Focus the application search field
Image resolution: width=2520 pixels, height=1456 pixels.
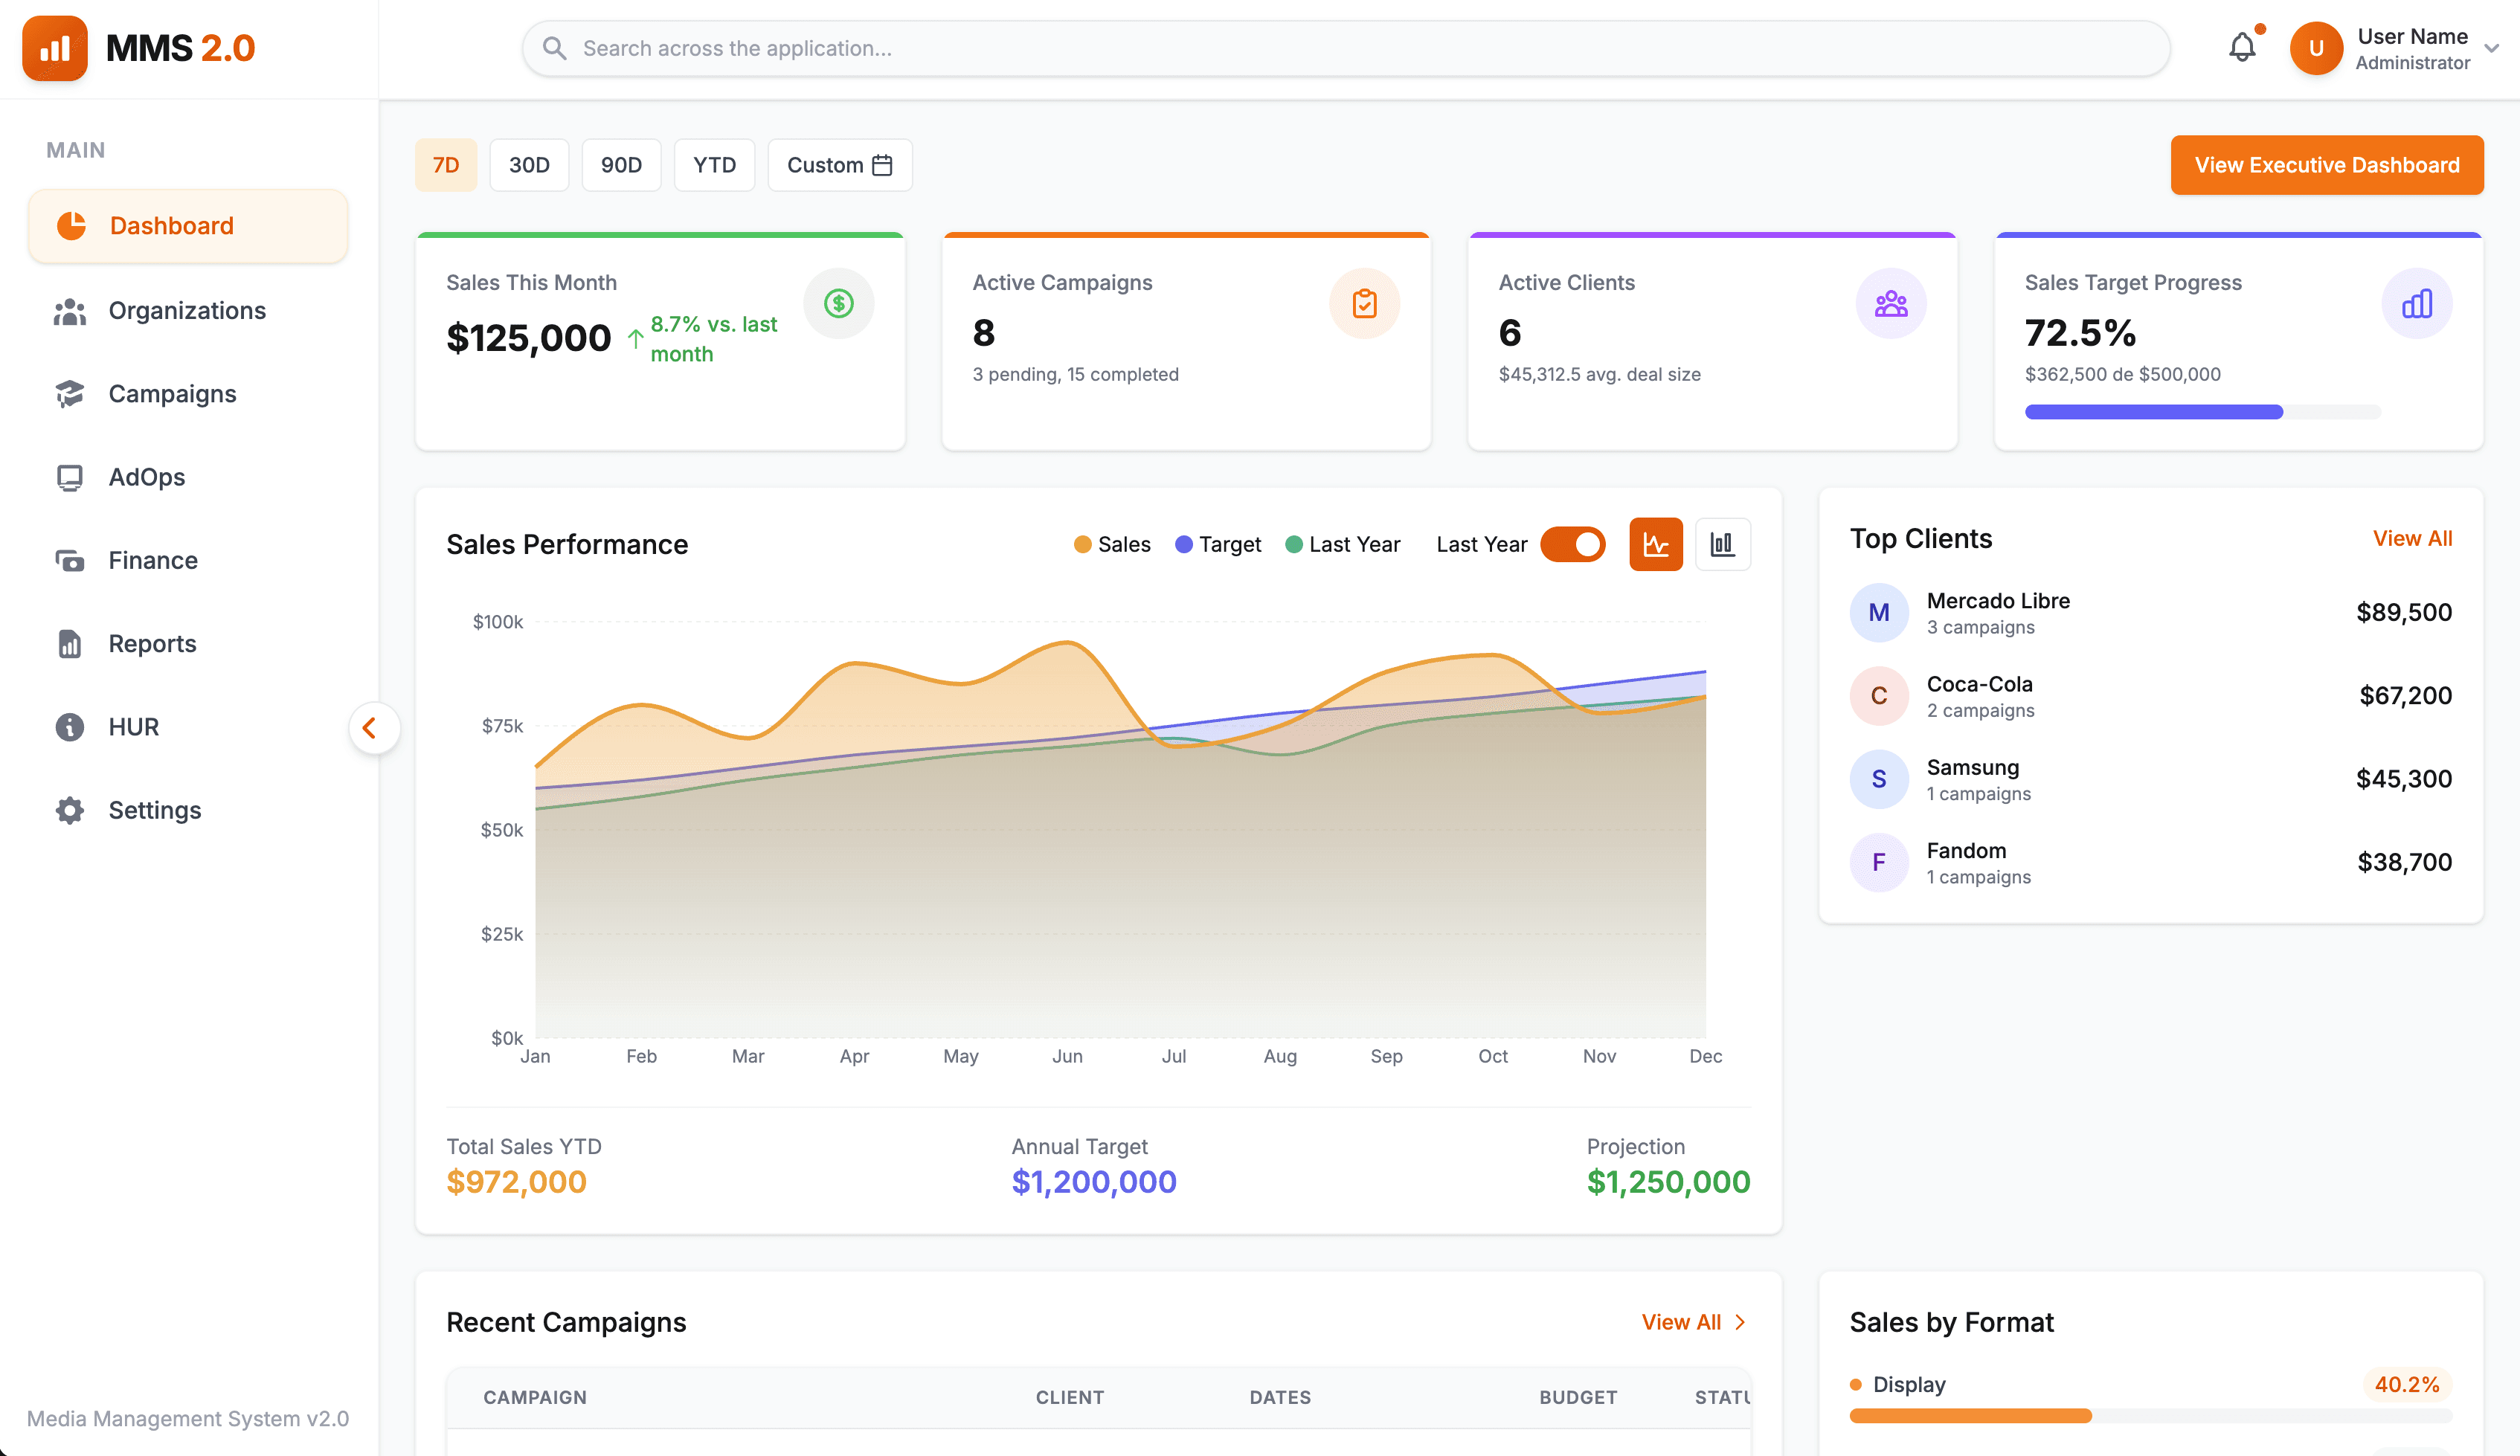click(x=1345, y=48)
